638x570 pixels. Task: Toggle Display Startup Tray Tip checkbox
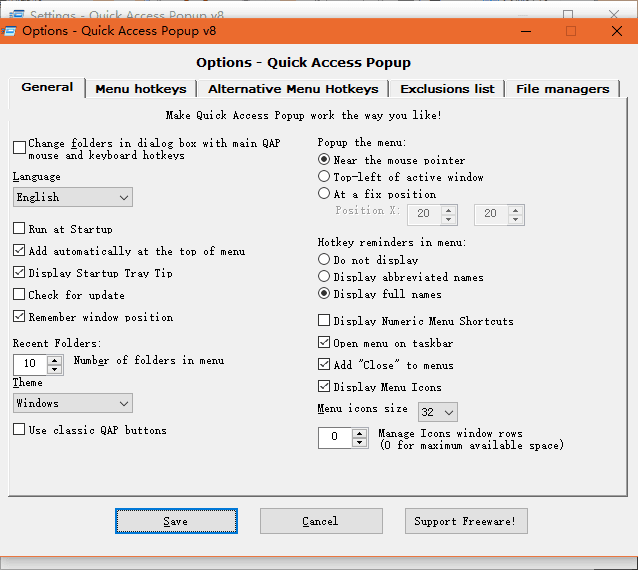pos(19,272)
